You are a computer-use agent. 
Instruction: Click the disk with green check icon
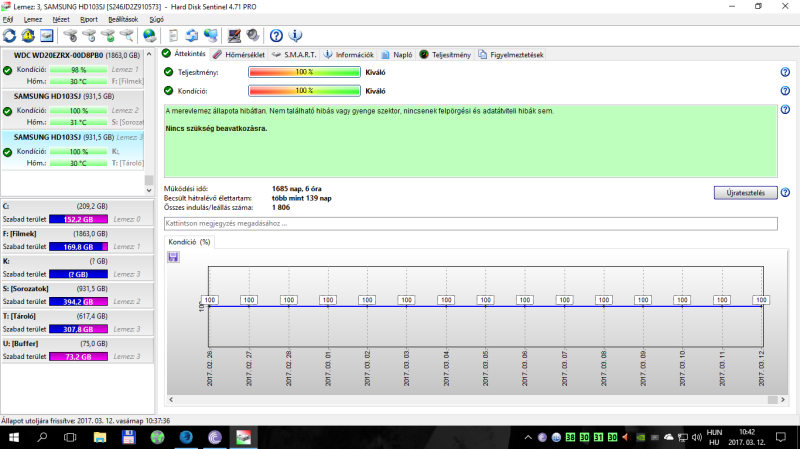pyautogui.click(x=108, y=36)
